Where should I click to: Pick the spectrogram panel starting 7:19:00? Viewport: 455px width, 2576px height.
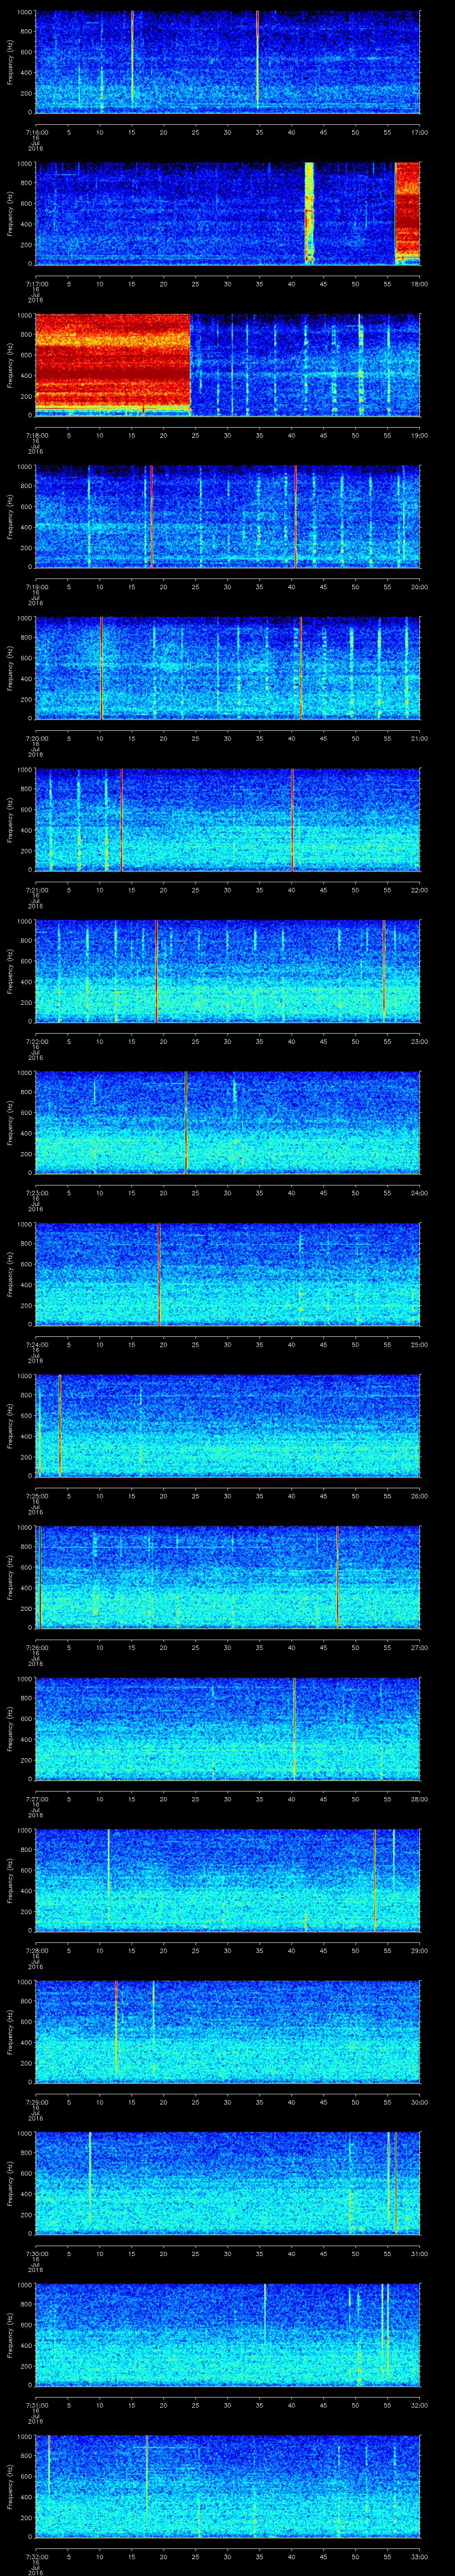(227, 516)
